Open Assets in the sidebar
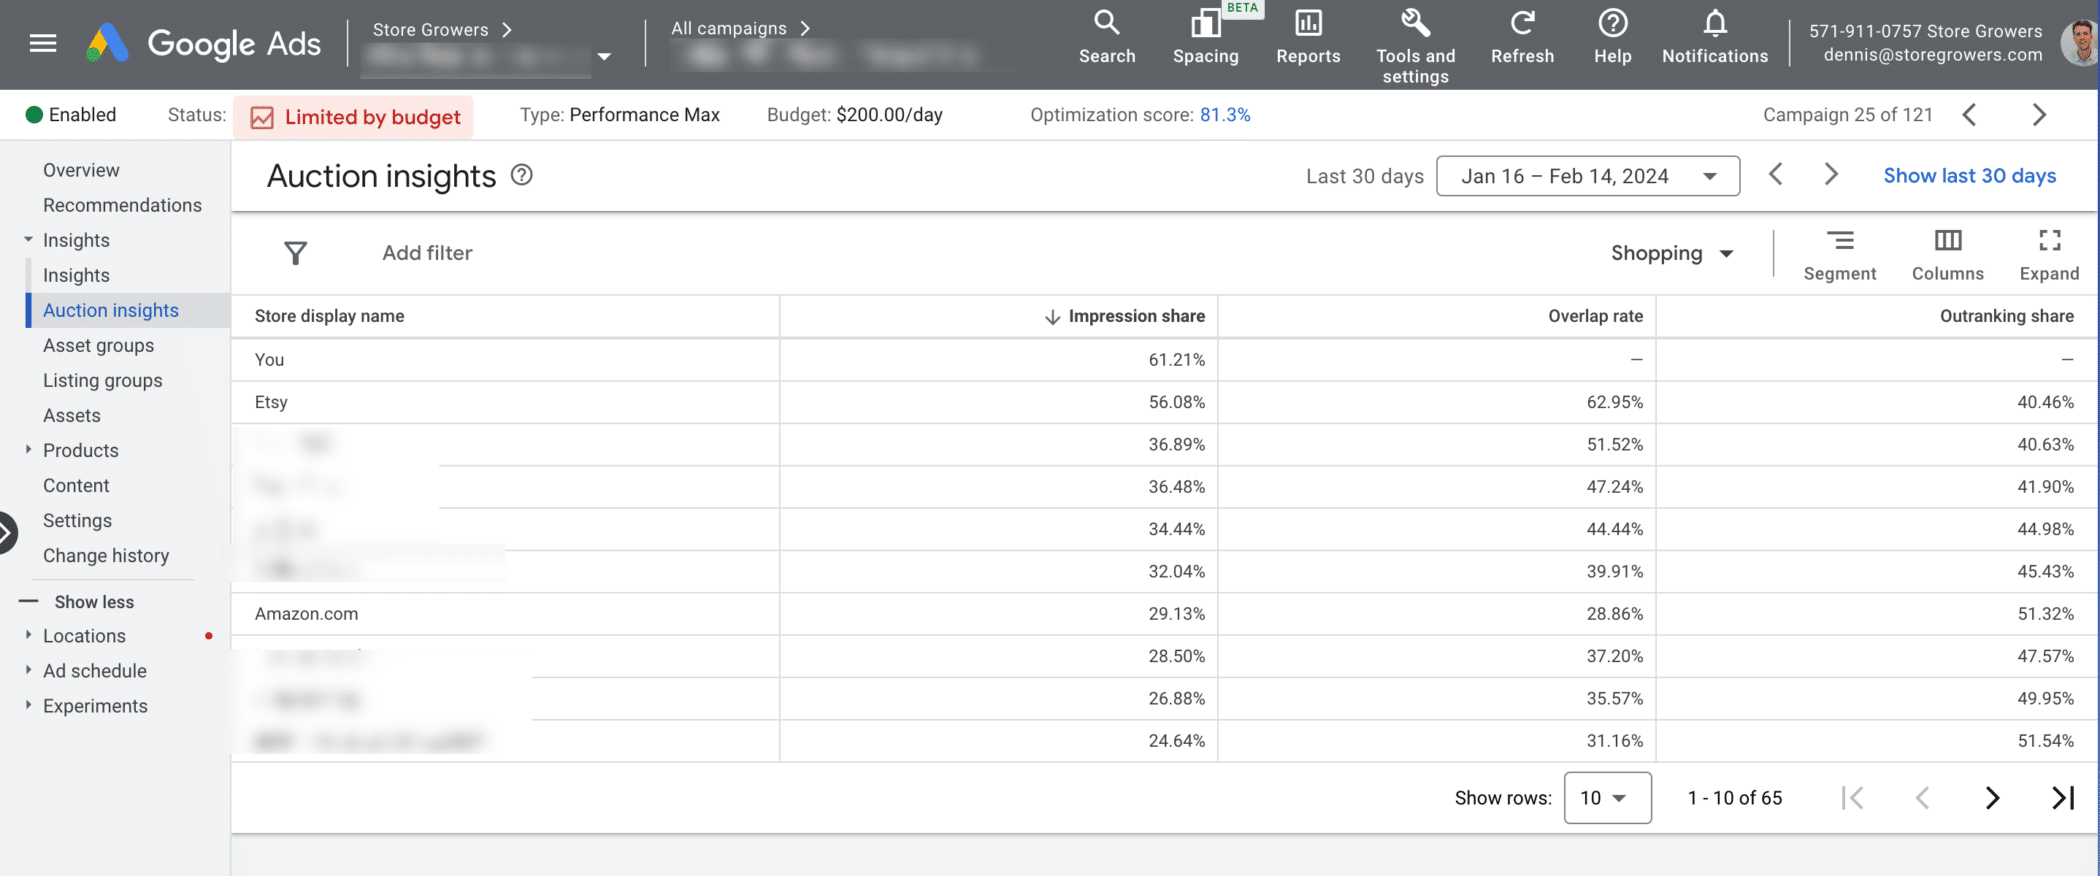The image size is (2100, 876). [71, 415]
